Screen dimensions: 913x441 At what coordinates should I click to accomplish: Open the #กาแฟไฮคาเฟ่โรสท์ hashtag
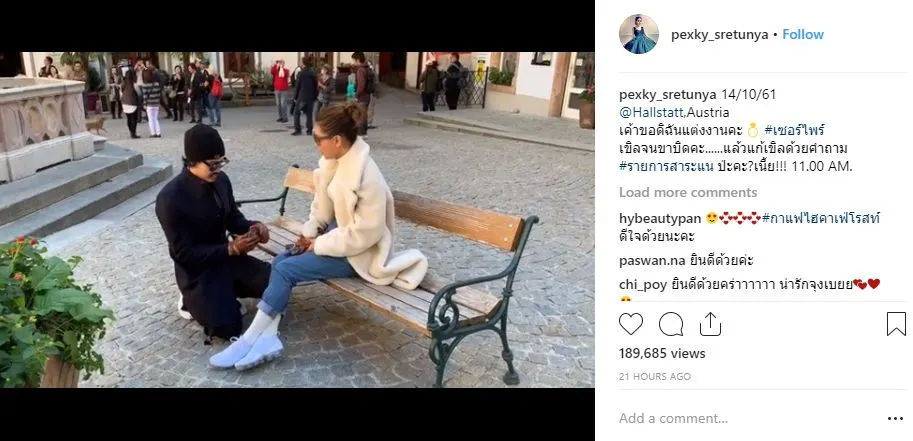coord(821,219)
